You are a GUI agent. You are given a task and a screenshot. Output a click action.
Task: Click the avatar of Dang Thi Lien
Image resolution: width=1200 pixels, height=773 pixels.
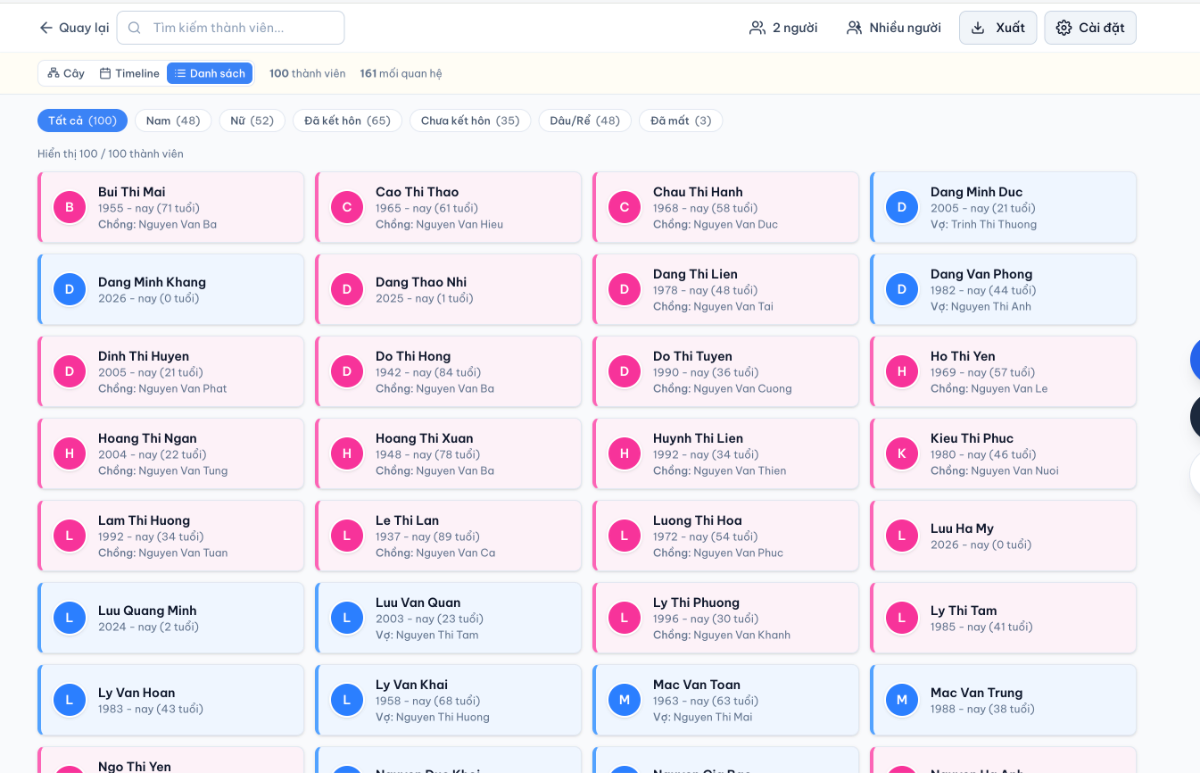point(624,289)
